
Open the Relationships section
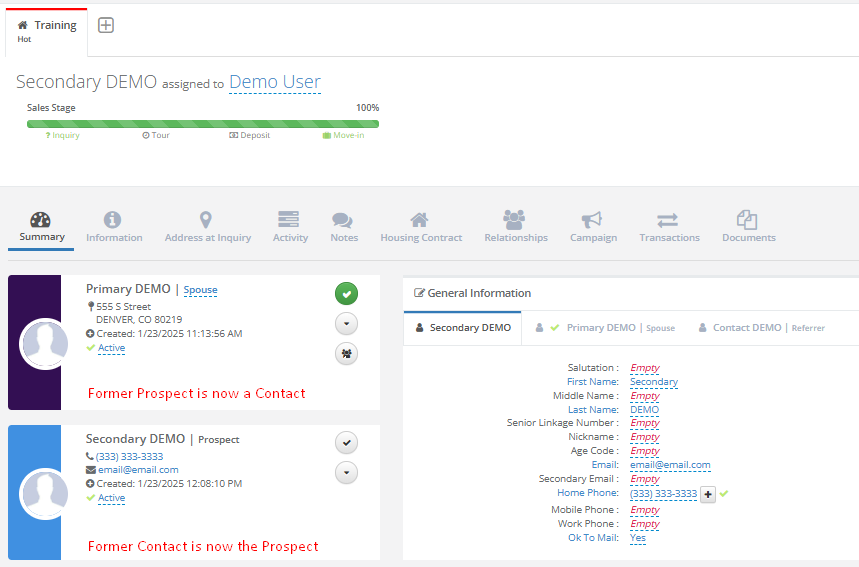click(516, 227)
